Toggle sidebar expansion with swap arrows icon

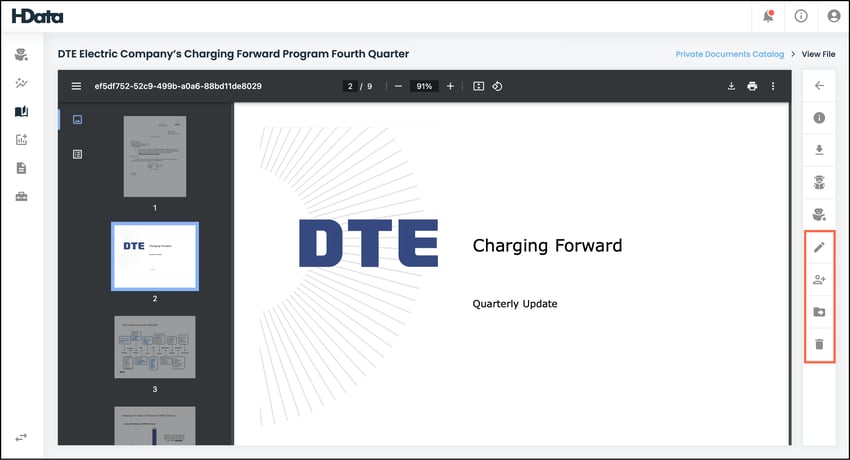coord(21,437)
